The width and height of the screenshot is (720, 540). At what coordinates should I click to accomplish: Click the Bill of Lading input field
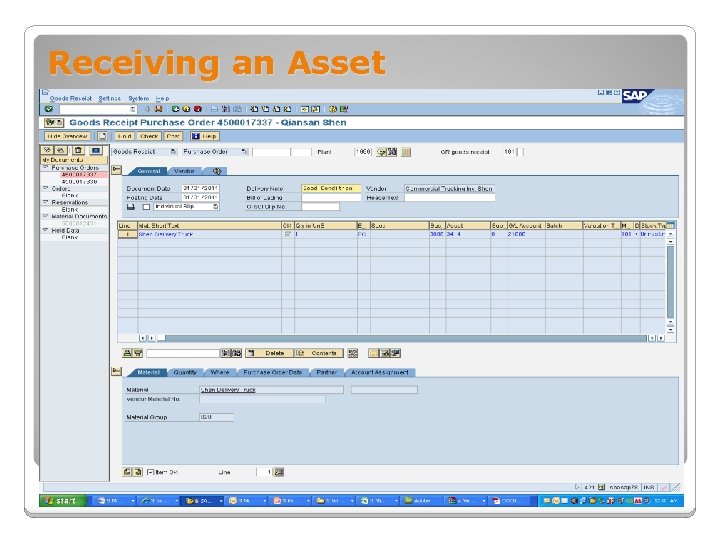coord(331,197)
